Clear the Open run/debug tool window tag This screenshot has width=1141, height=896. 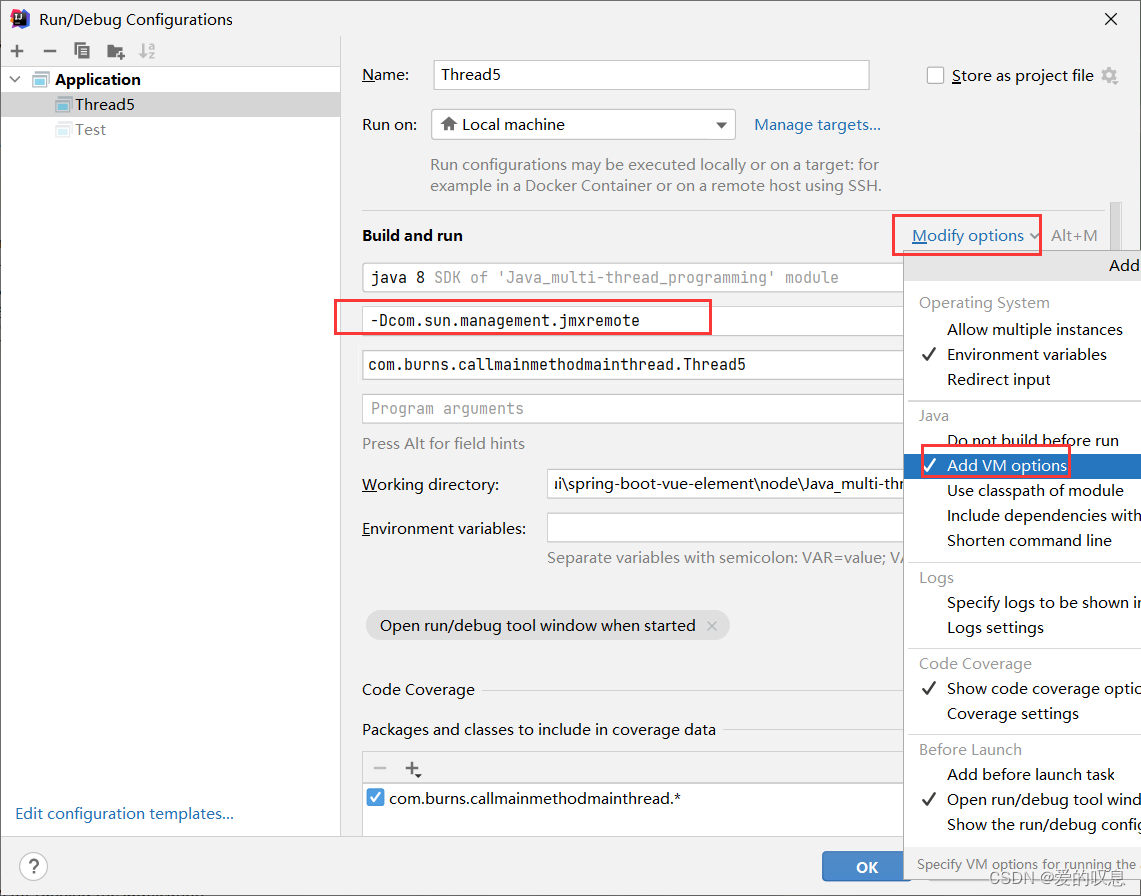pos(712,625)
